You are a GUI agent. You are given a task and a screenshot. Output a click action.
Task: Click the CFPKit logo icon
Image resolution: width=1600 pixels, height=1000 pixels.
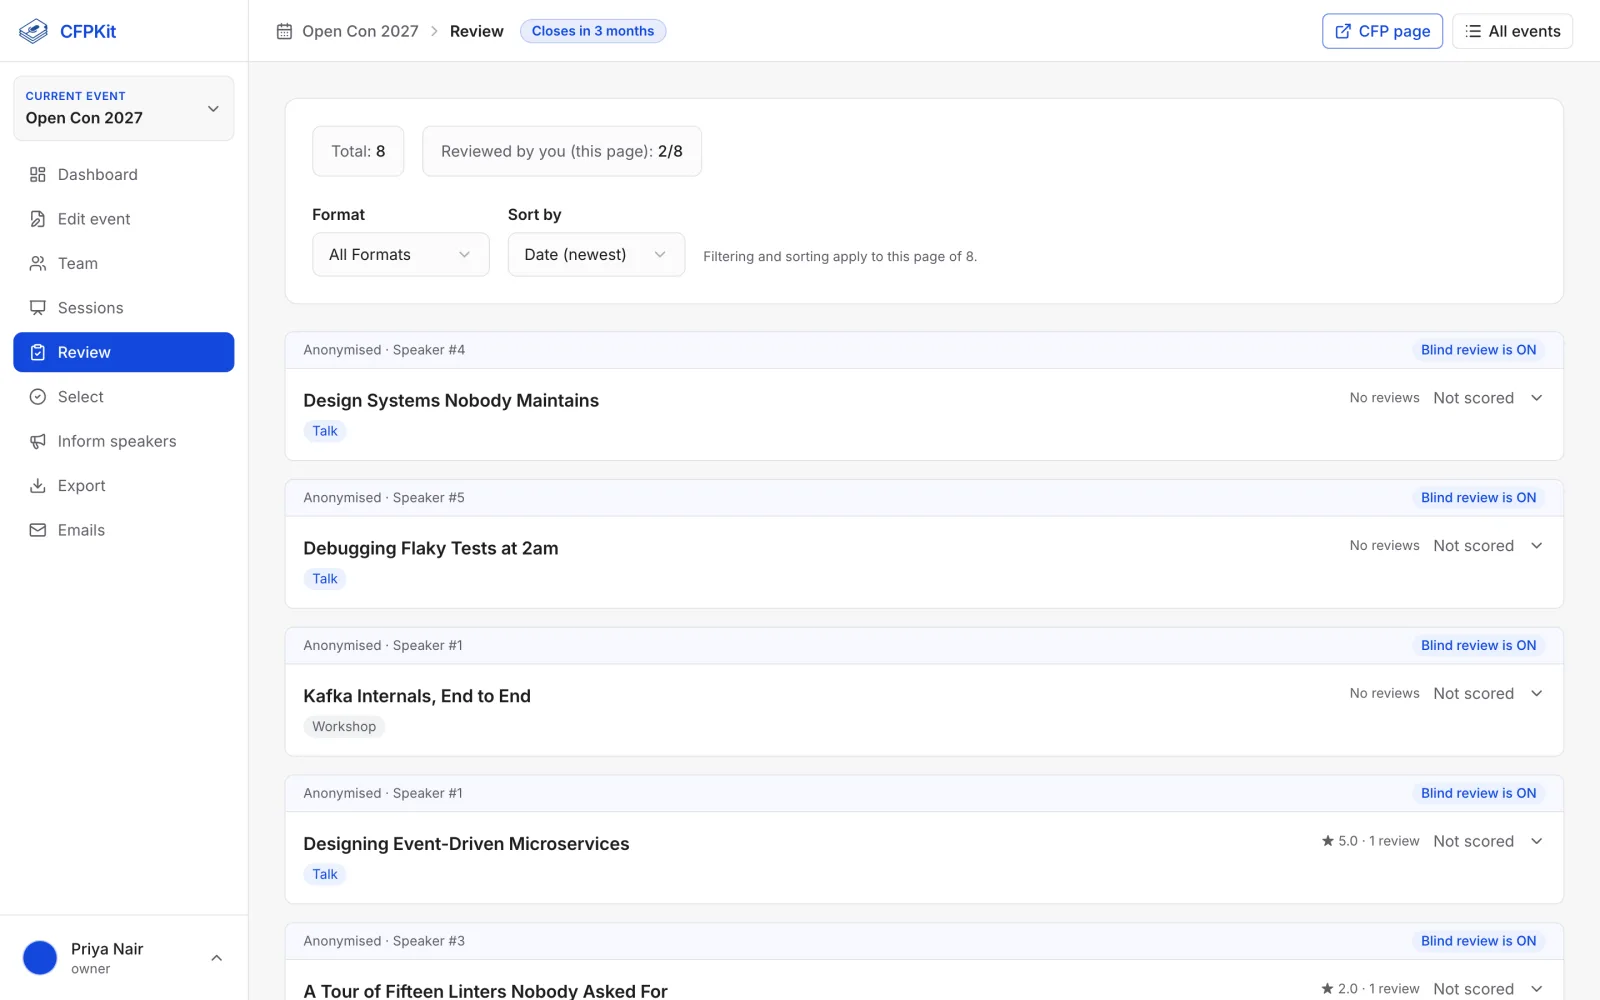(x=33, y=31)
